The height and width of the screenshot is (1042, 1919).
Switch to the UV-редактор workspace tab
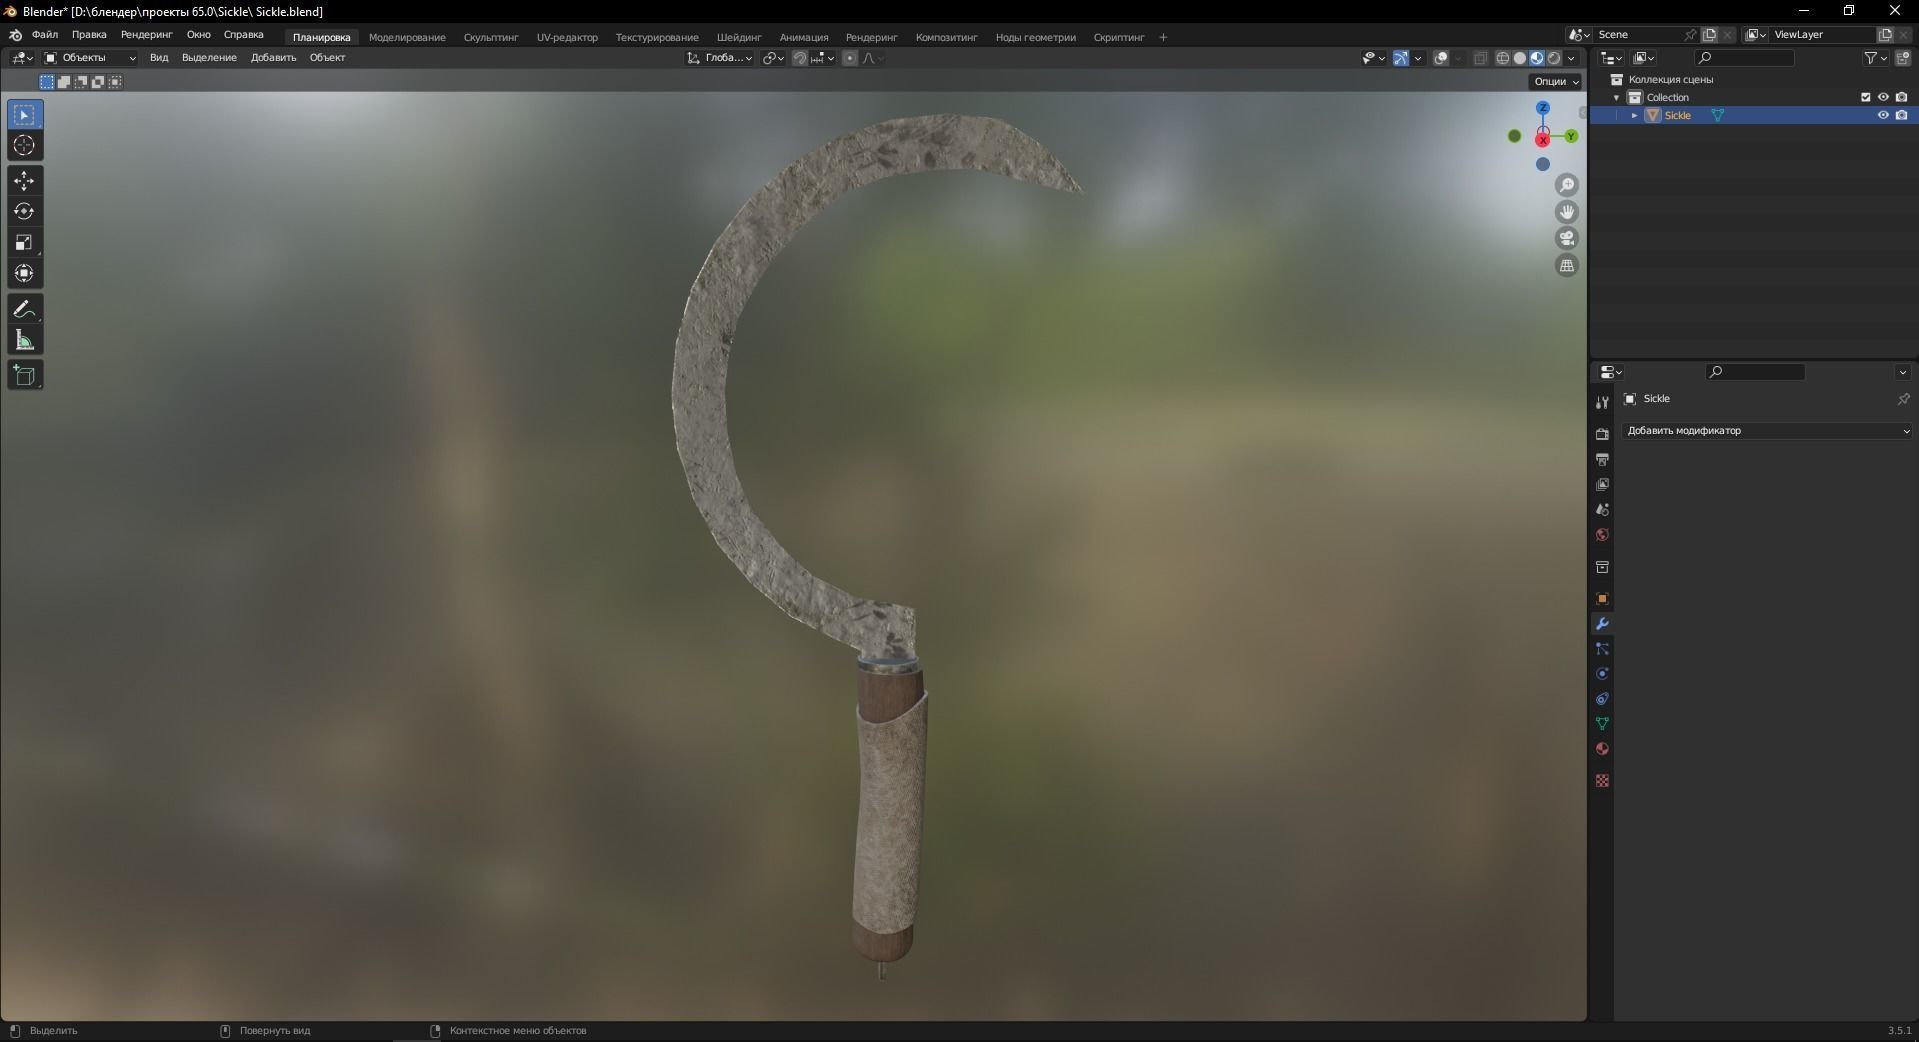[567, 37]
